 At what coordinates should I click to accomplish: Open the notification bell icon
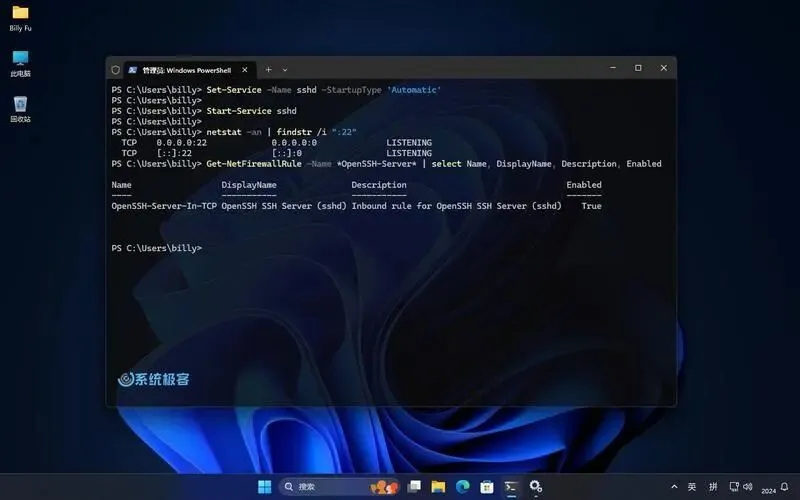785,487
